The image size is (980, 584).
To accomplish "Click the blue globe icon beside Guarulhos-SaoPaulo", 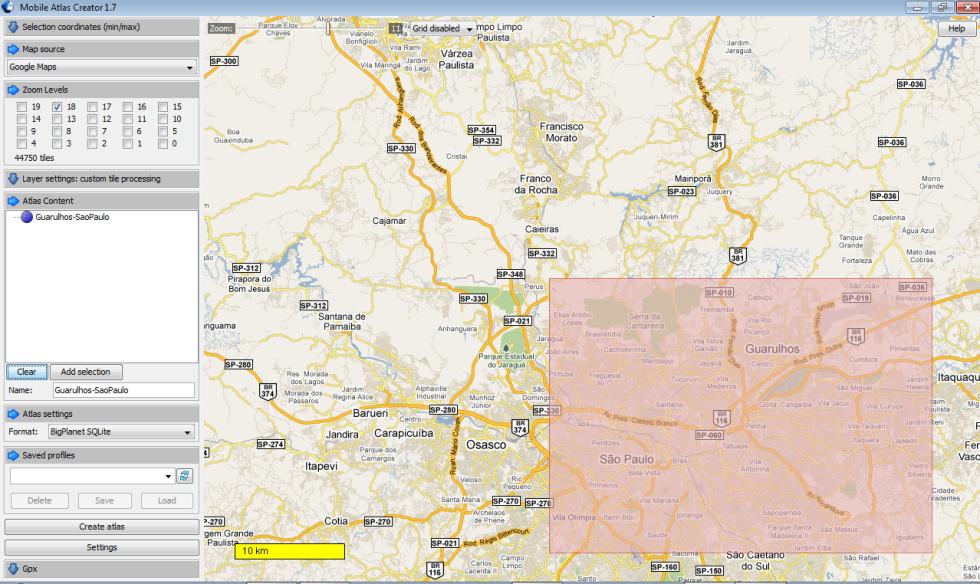I will tap(26, 217).
